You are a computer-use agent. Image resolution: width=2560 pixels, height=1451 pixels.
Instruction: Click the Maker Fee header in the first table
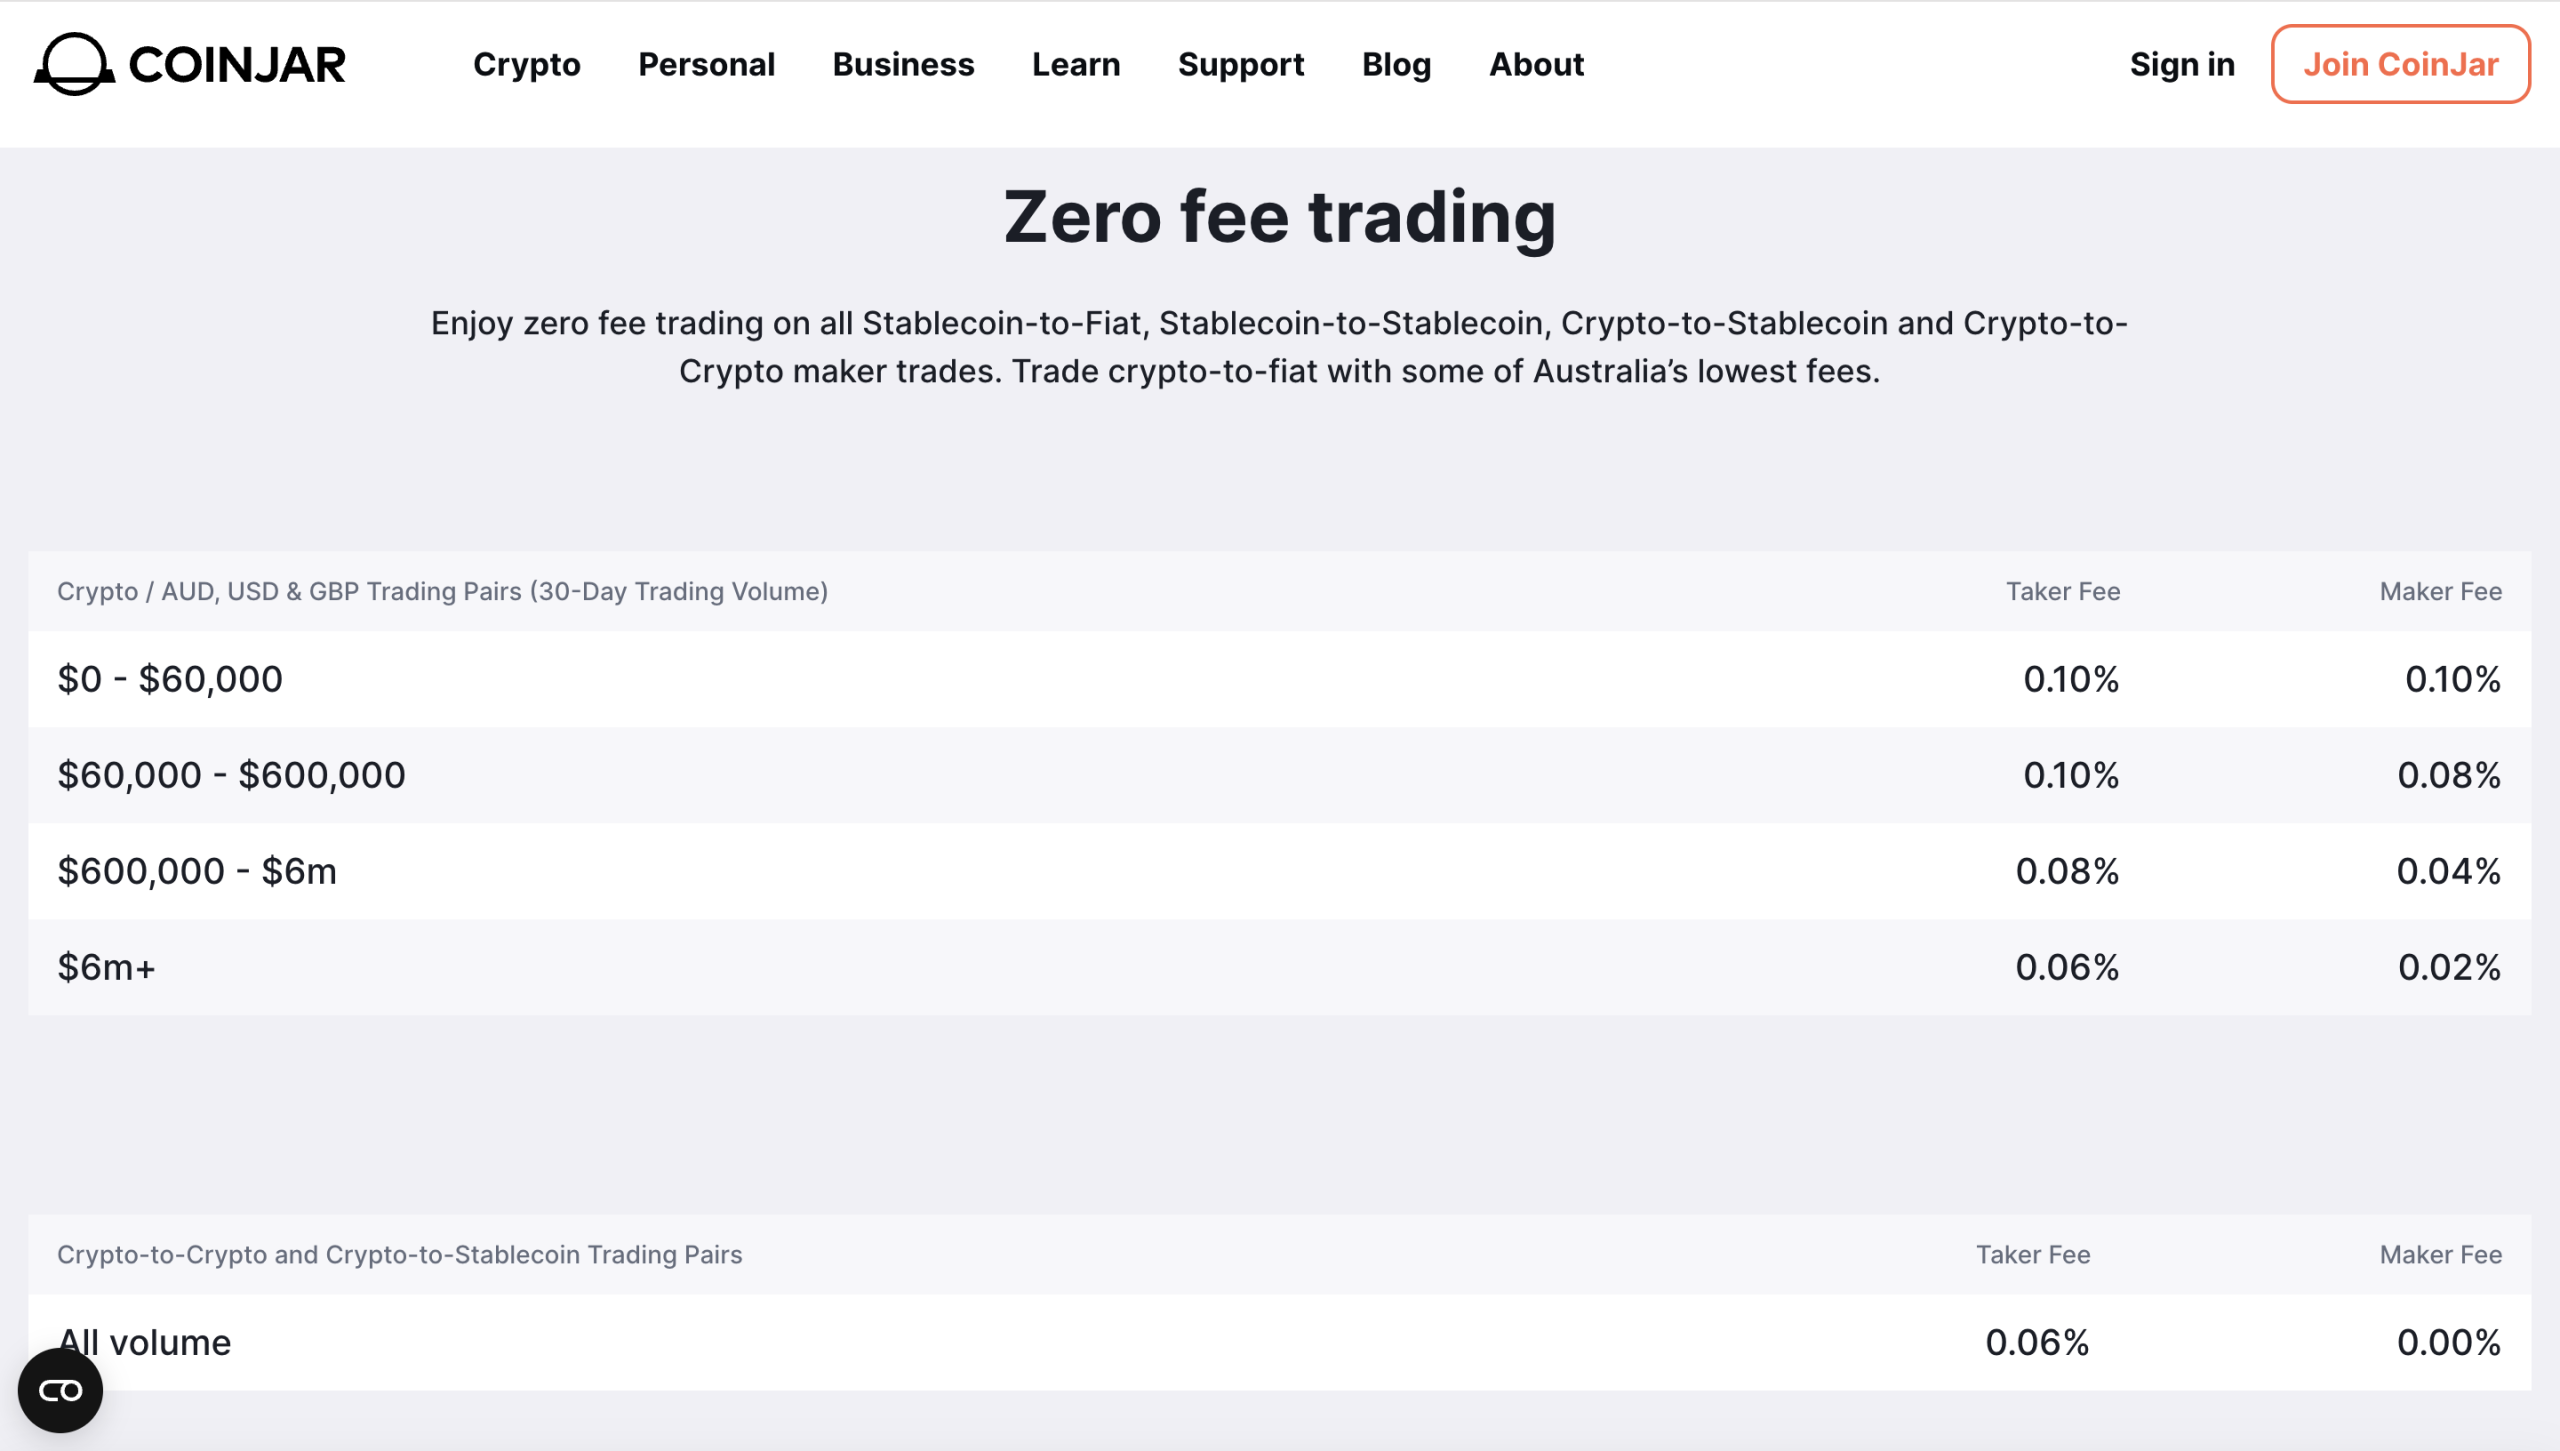click(2441, 591)
